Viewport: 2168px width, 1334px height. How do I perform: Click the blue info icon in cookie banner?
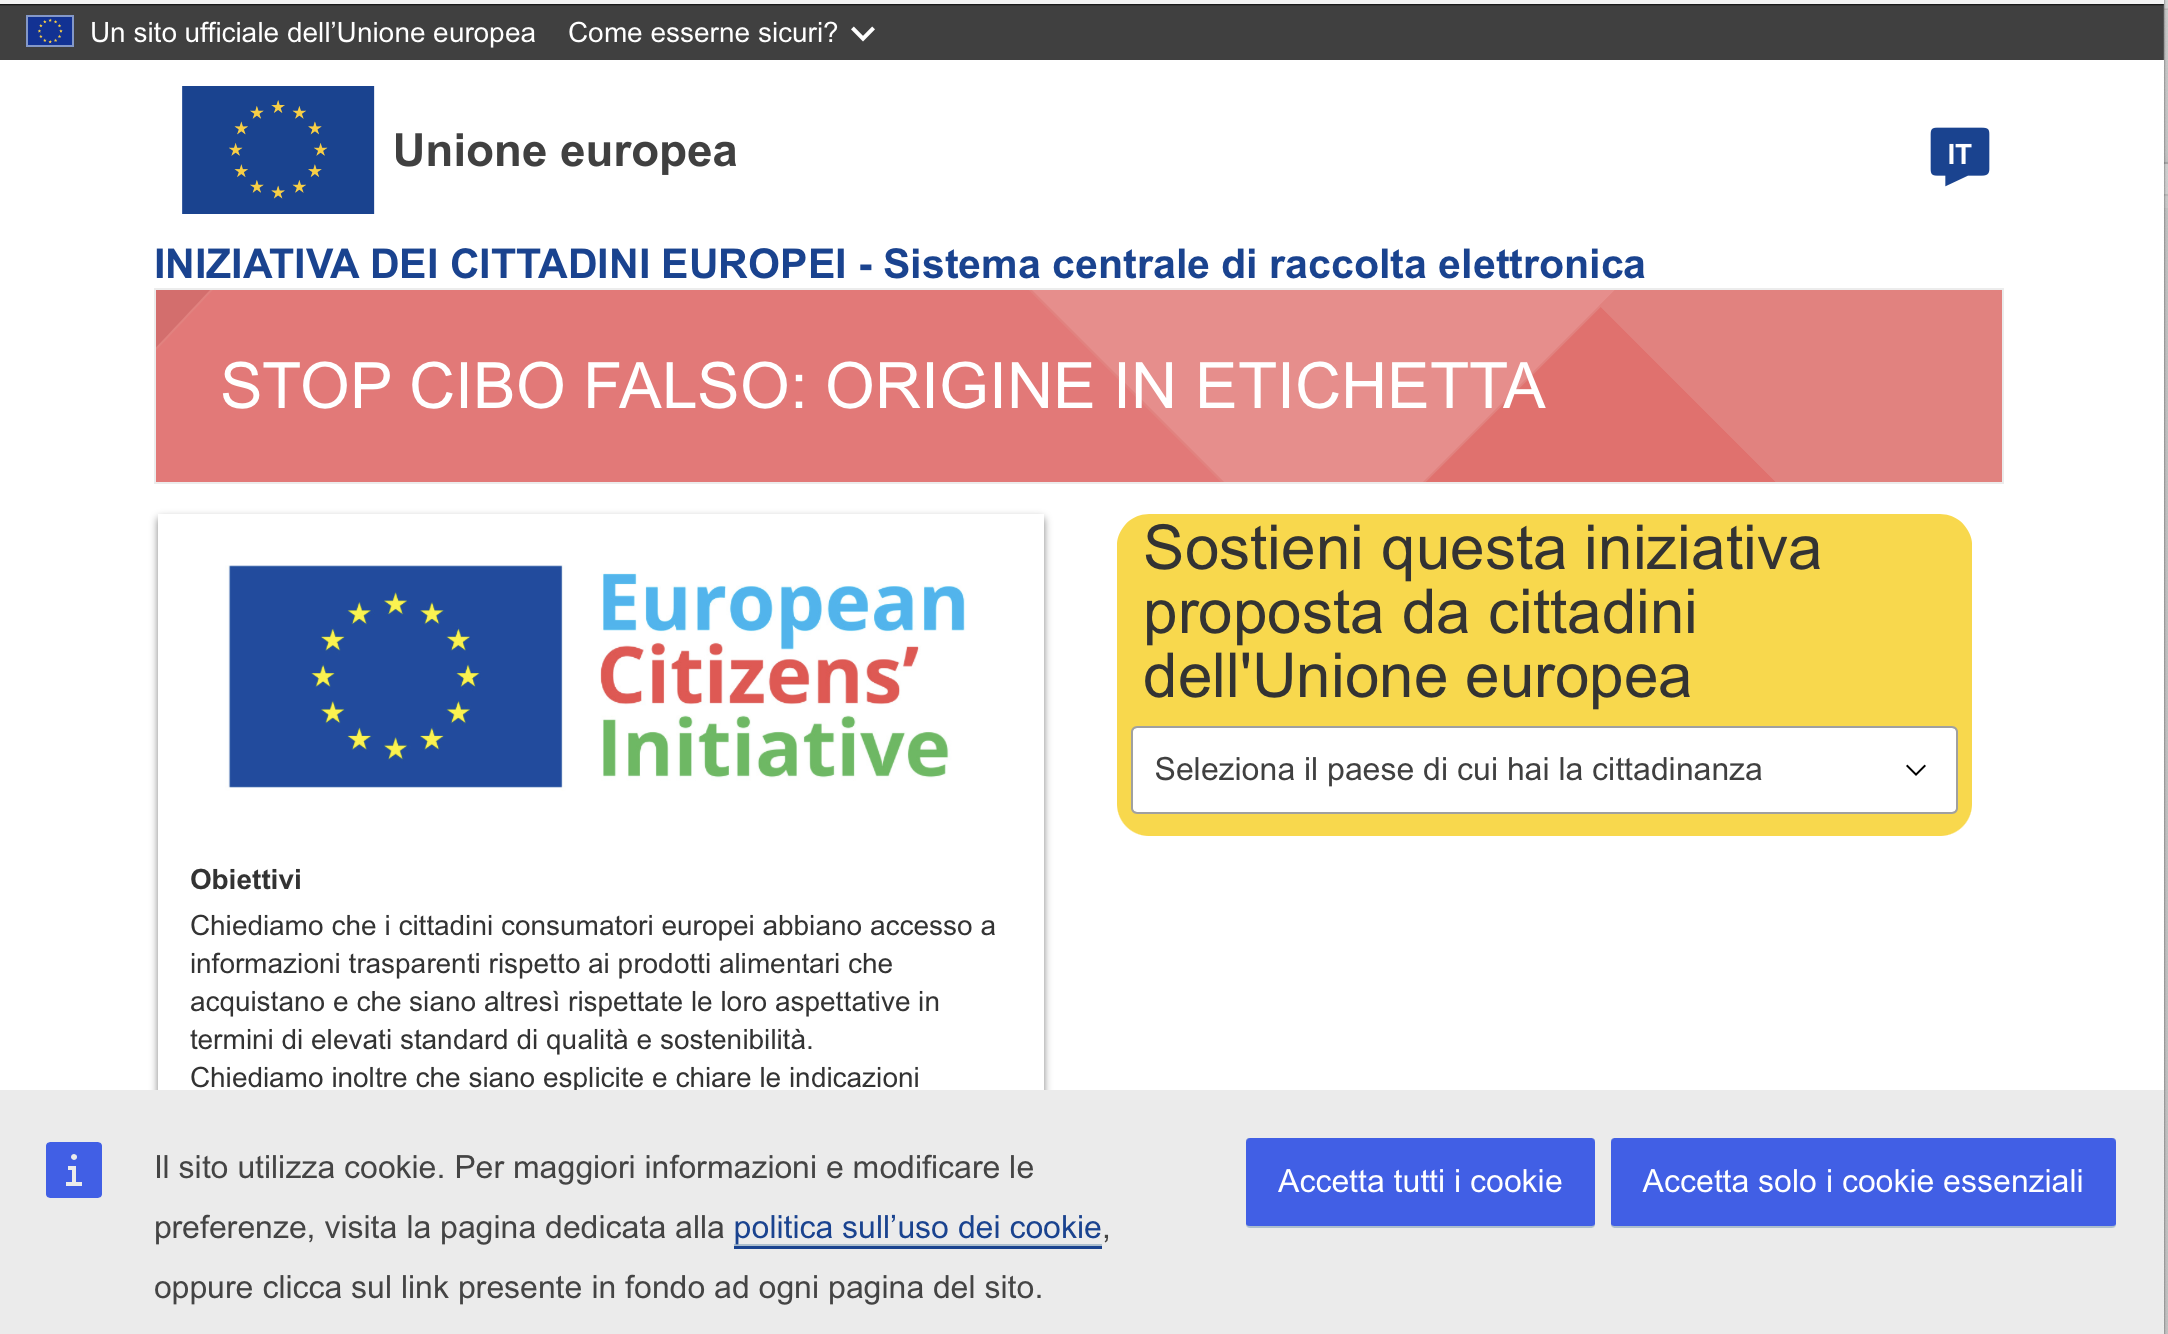point(74,1170)
